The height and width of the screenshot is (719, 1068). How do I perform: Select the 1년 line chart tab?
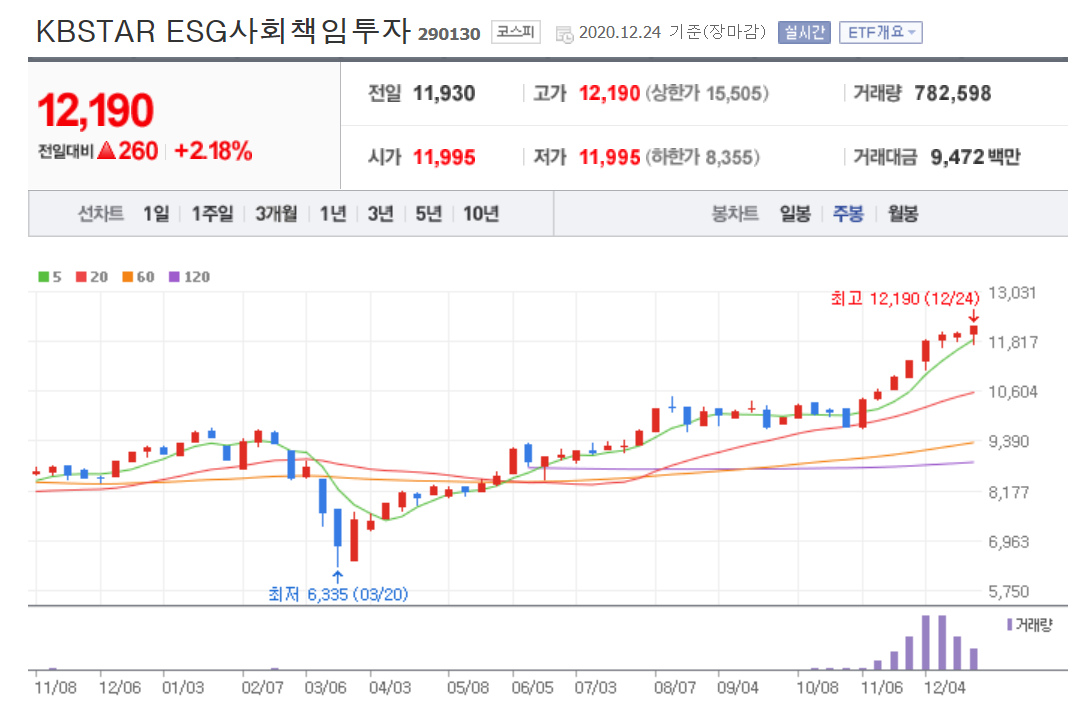coord(333,214)
